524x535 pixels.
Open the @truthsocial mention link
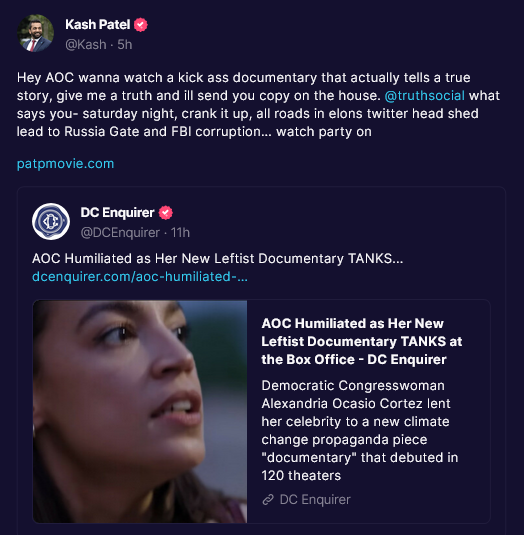(x=424, y=96)
